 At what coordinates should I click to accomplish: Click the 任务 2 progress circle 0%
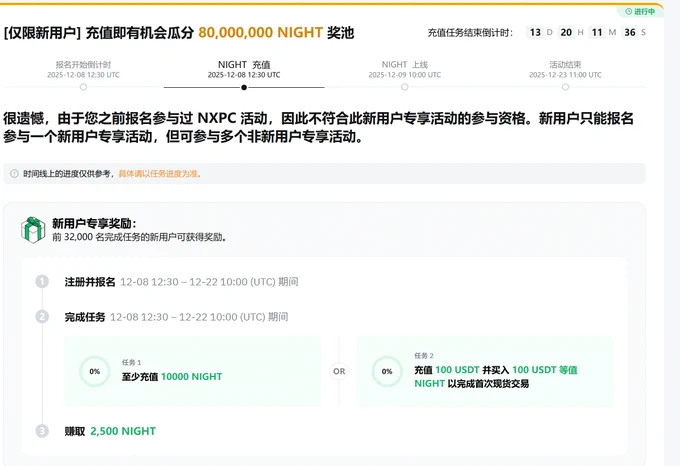click(387, 371)
